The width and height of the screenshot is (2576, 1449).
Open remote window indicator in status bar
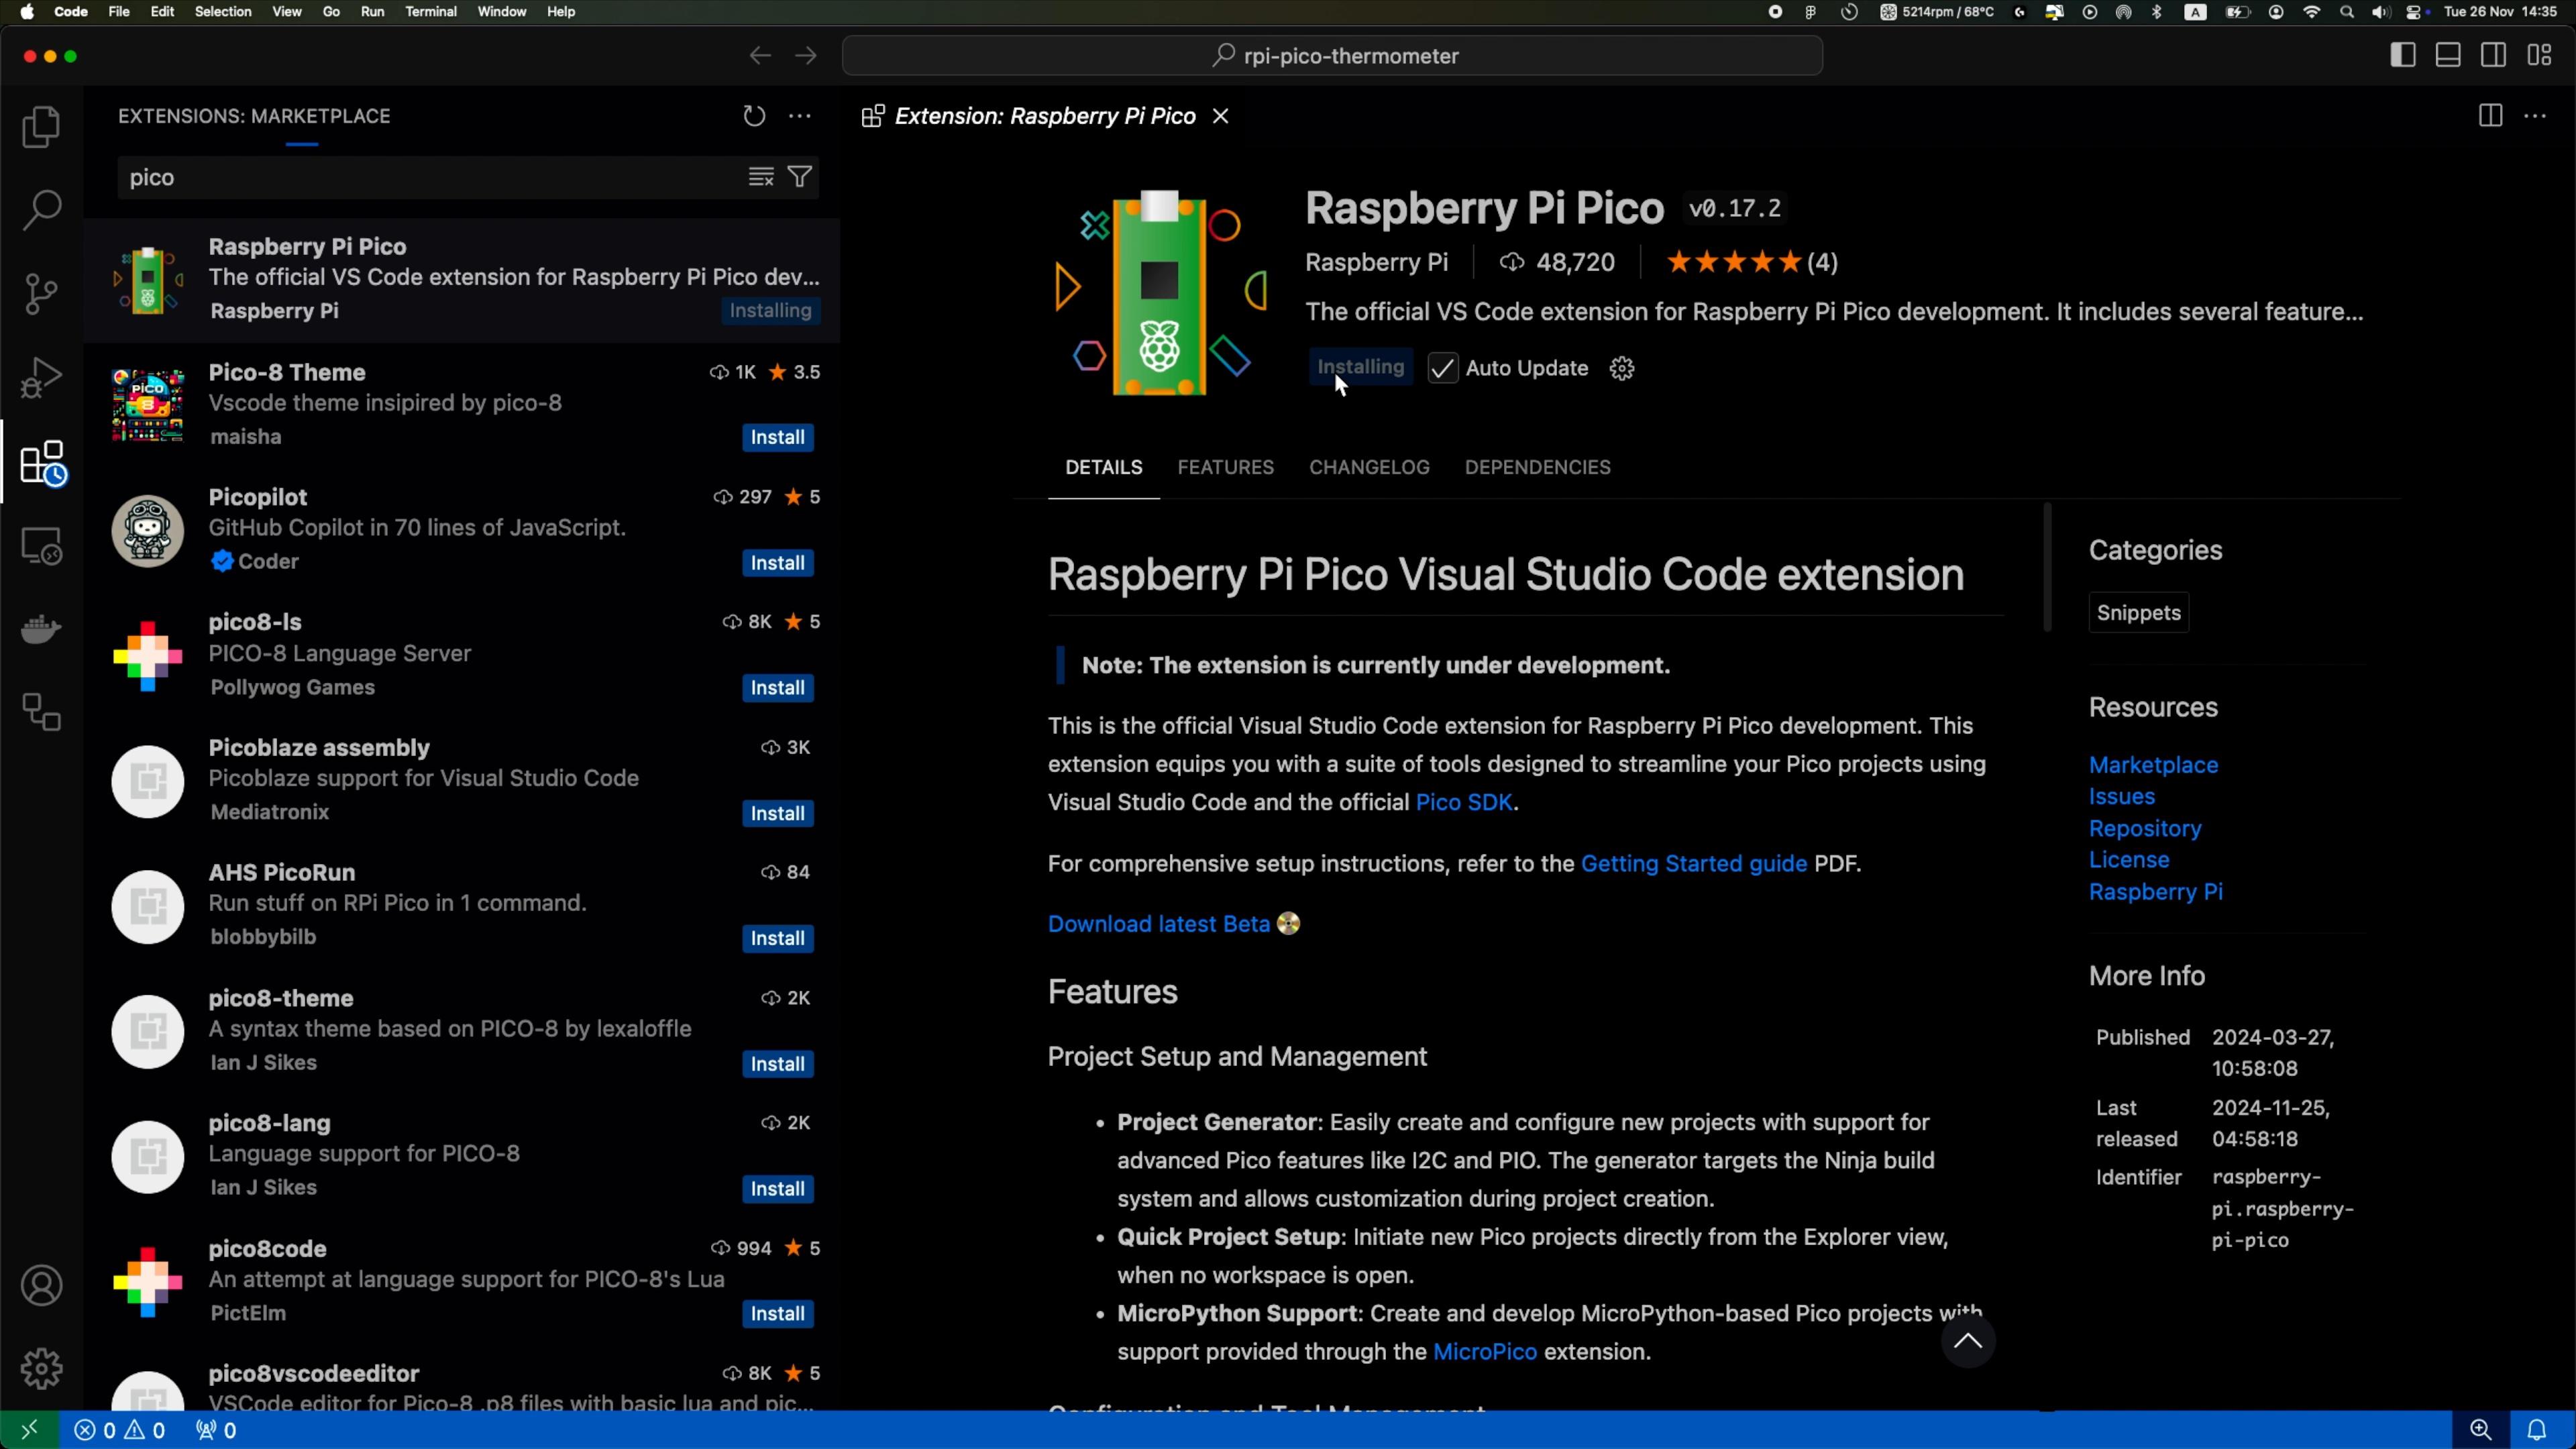point(29,1430)
